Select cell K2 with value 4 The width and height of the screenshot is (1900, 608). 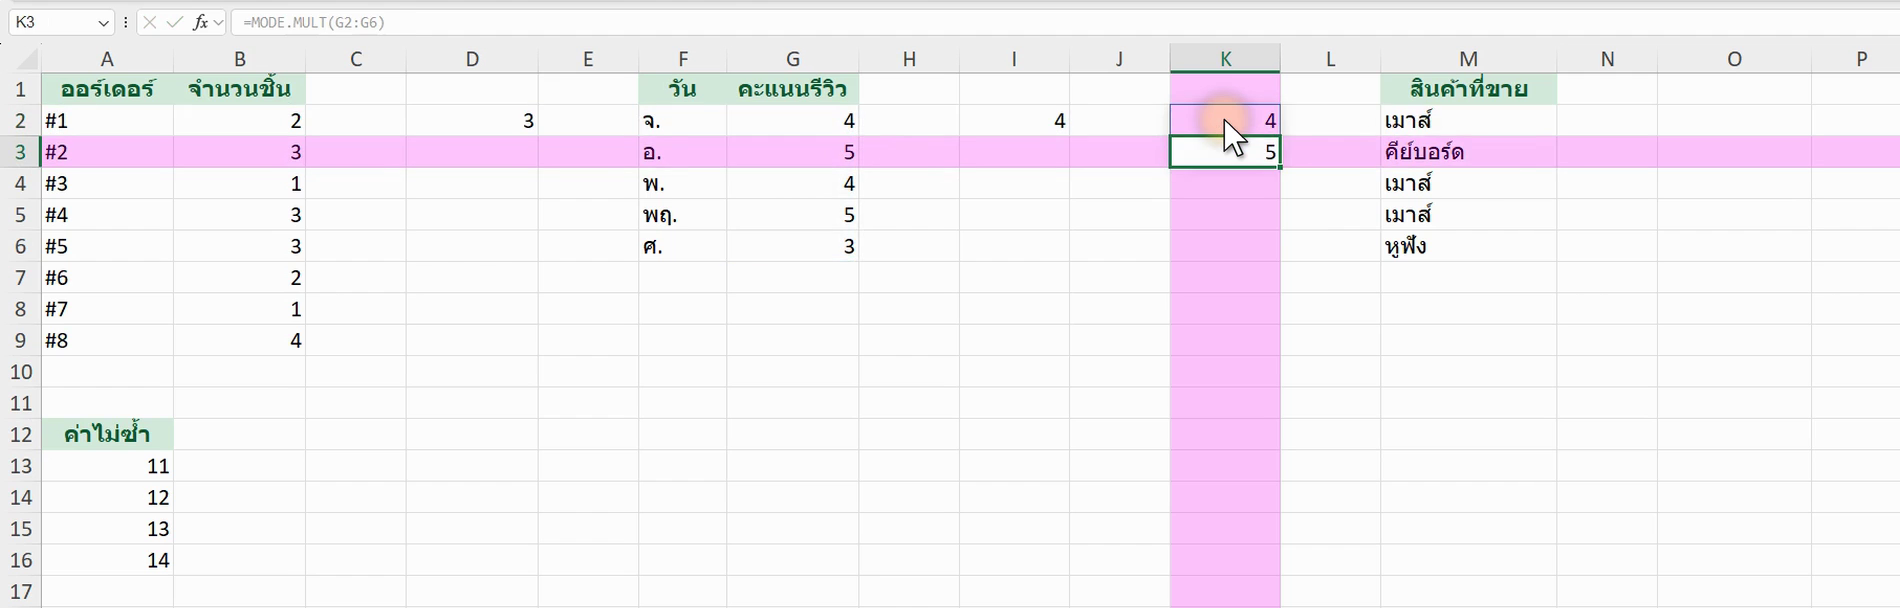coord(1225,121)
